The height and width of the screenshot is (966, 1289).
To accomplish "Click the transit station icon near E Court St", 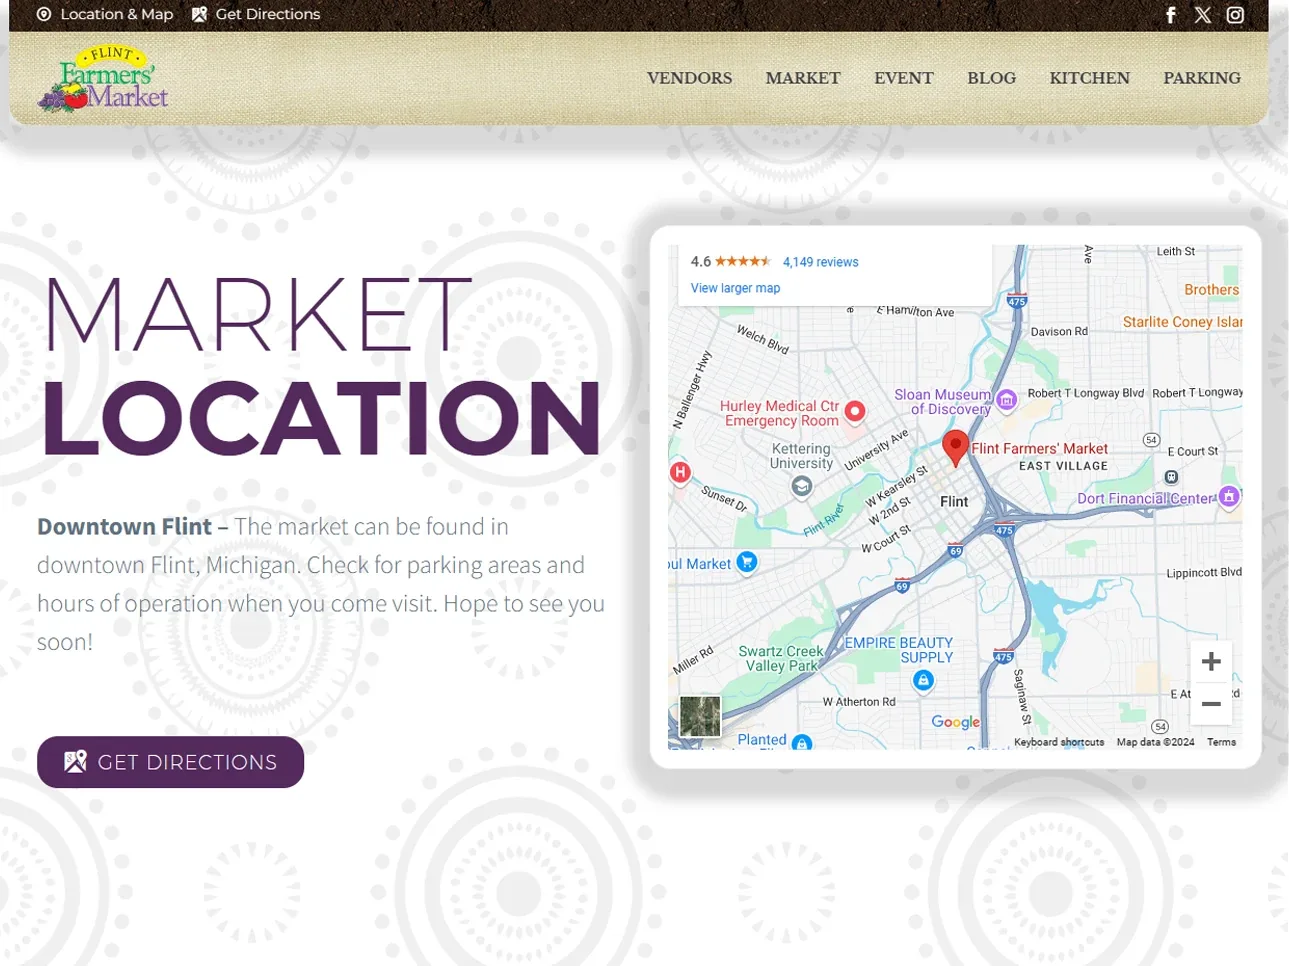I will [1171, 477].
